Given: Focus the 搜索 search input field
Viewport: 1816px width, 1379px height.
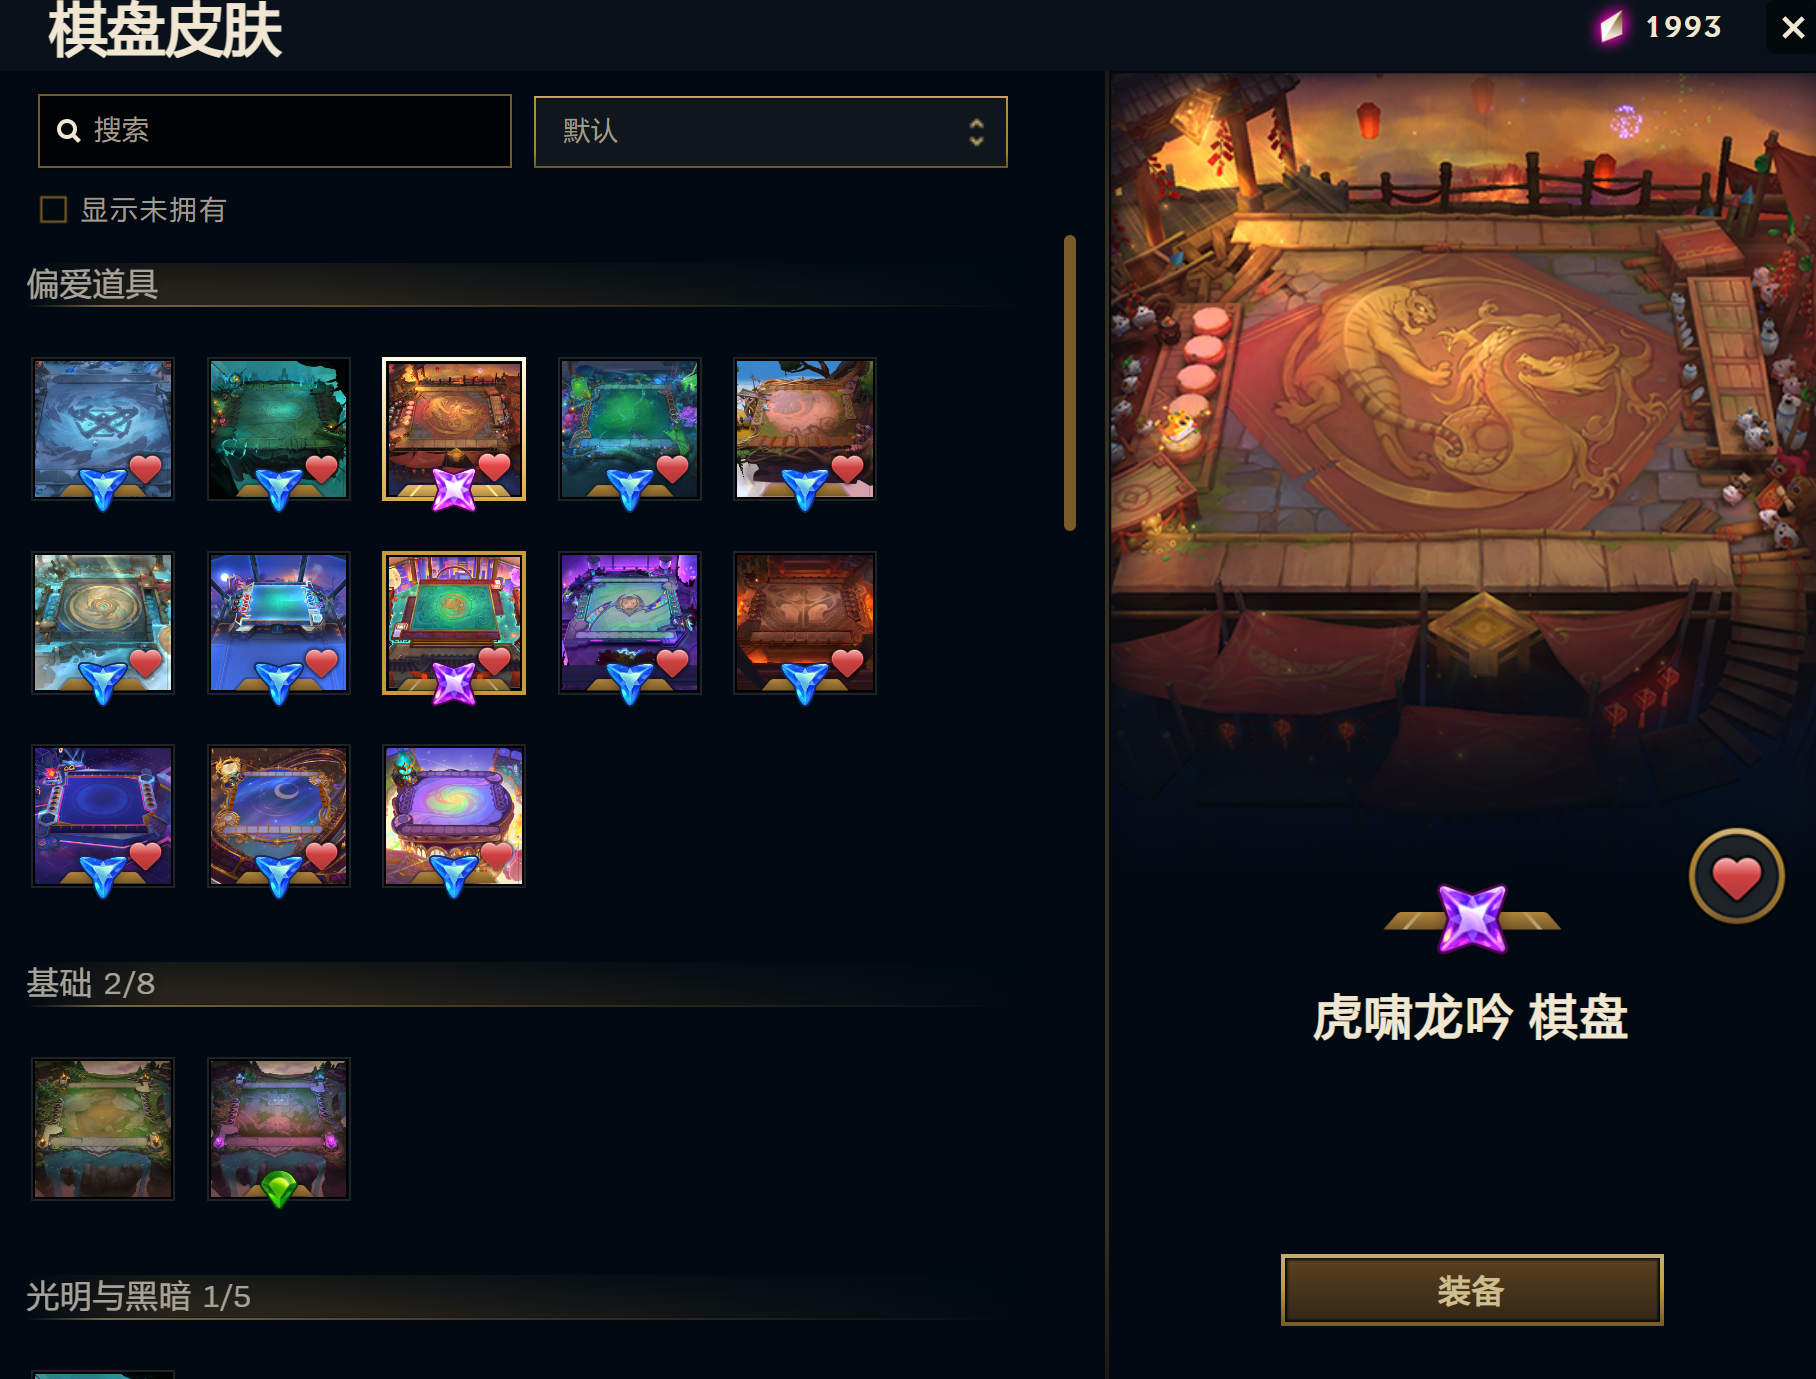Looking at the screenshot, I should [275, 131].
